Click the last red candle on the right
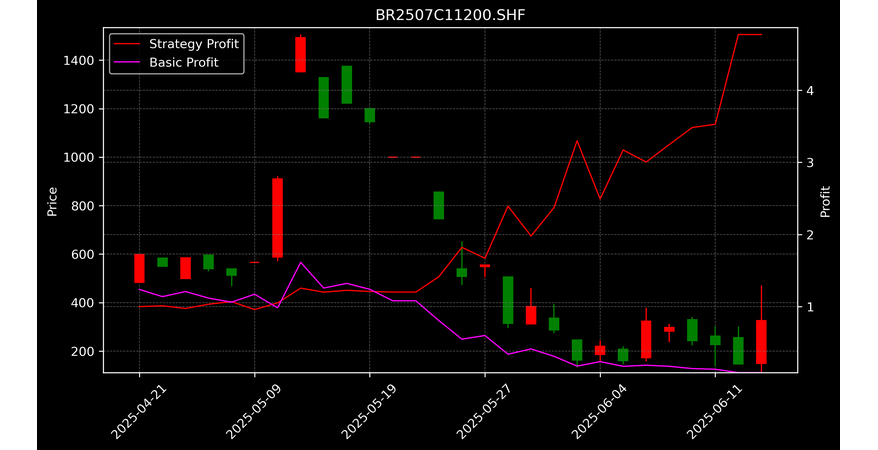 (x=762, y=341)
